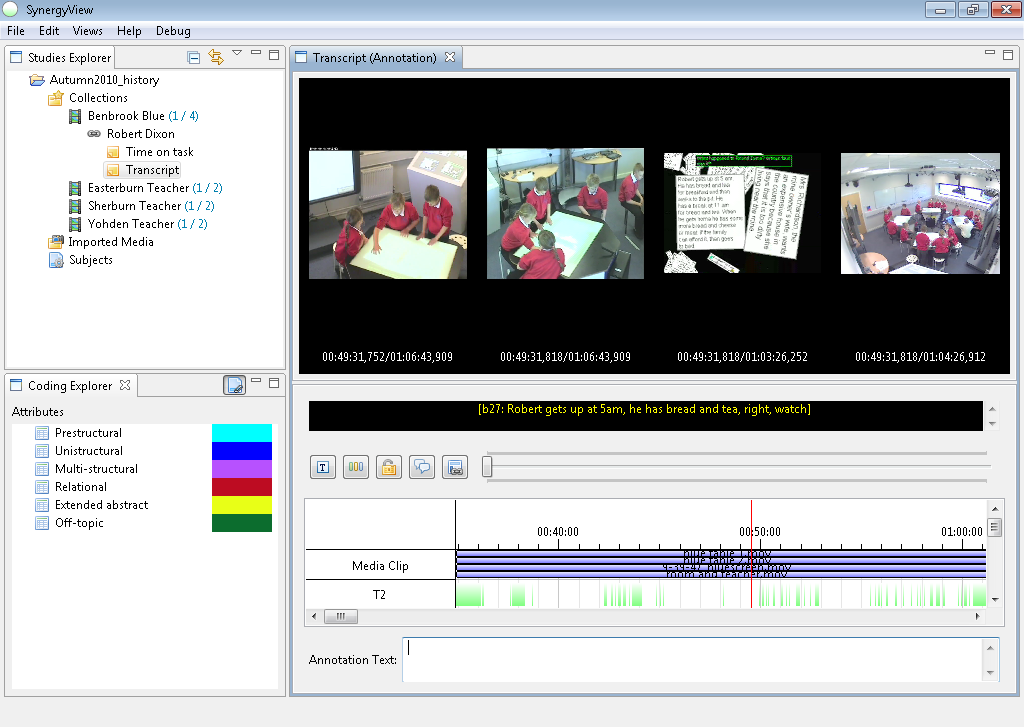Select Easterburn Teacher collection
The image size is (1024, 727).
pyautogui.click(x=137, y=188)
